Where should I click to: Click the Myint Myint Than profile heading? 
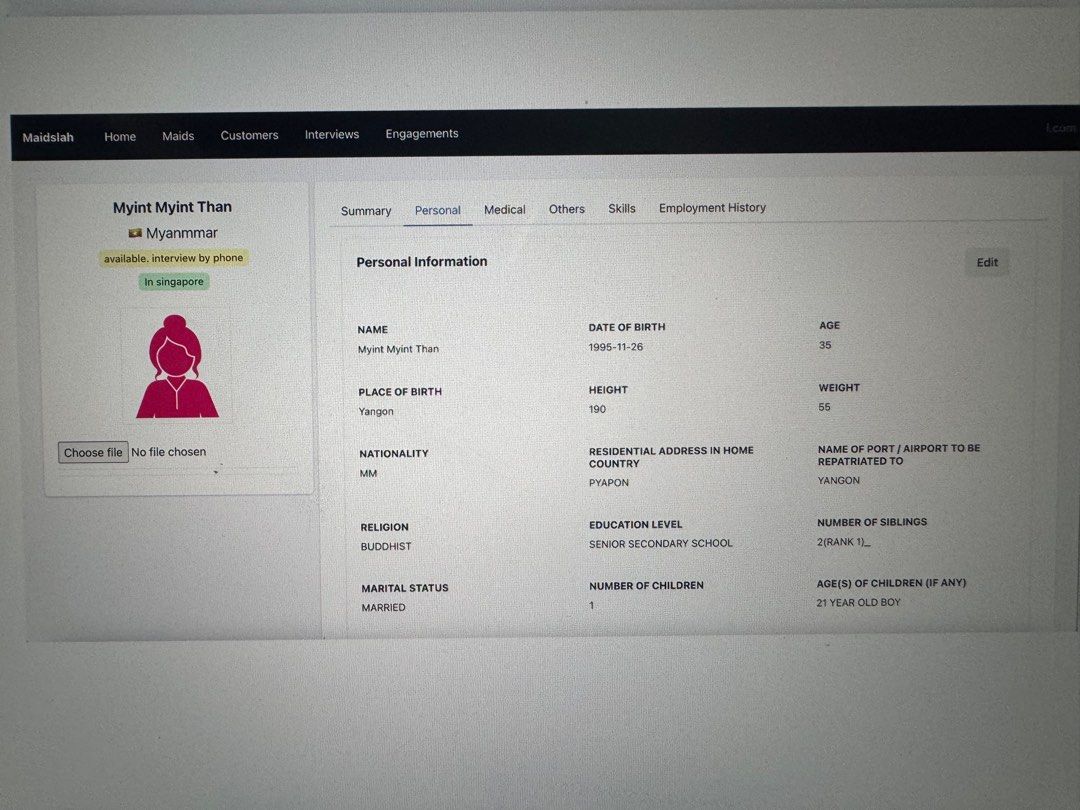click(172, 207)
